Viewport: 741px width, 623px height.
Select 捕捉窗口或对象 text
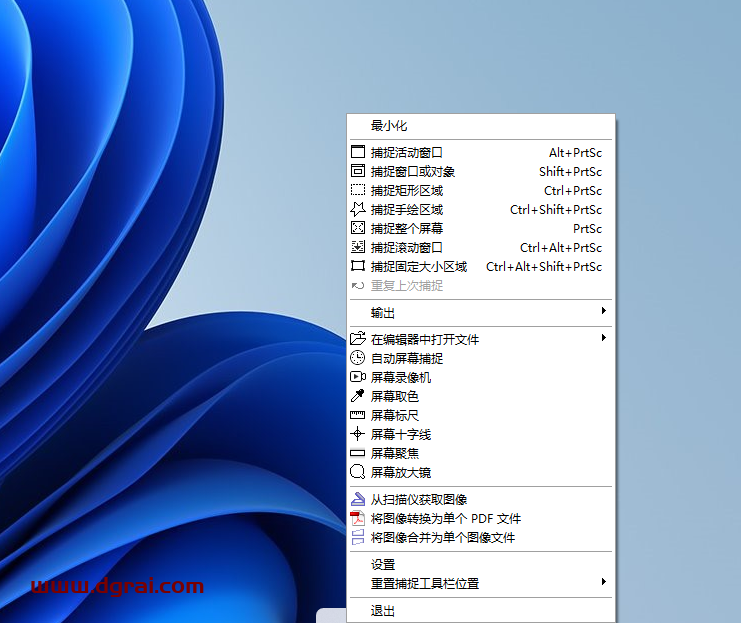413,171
